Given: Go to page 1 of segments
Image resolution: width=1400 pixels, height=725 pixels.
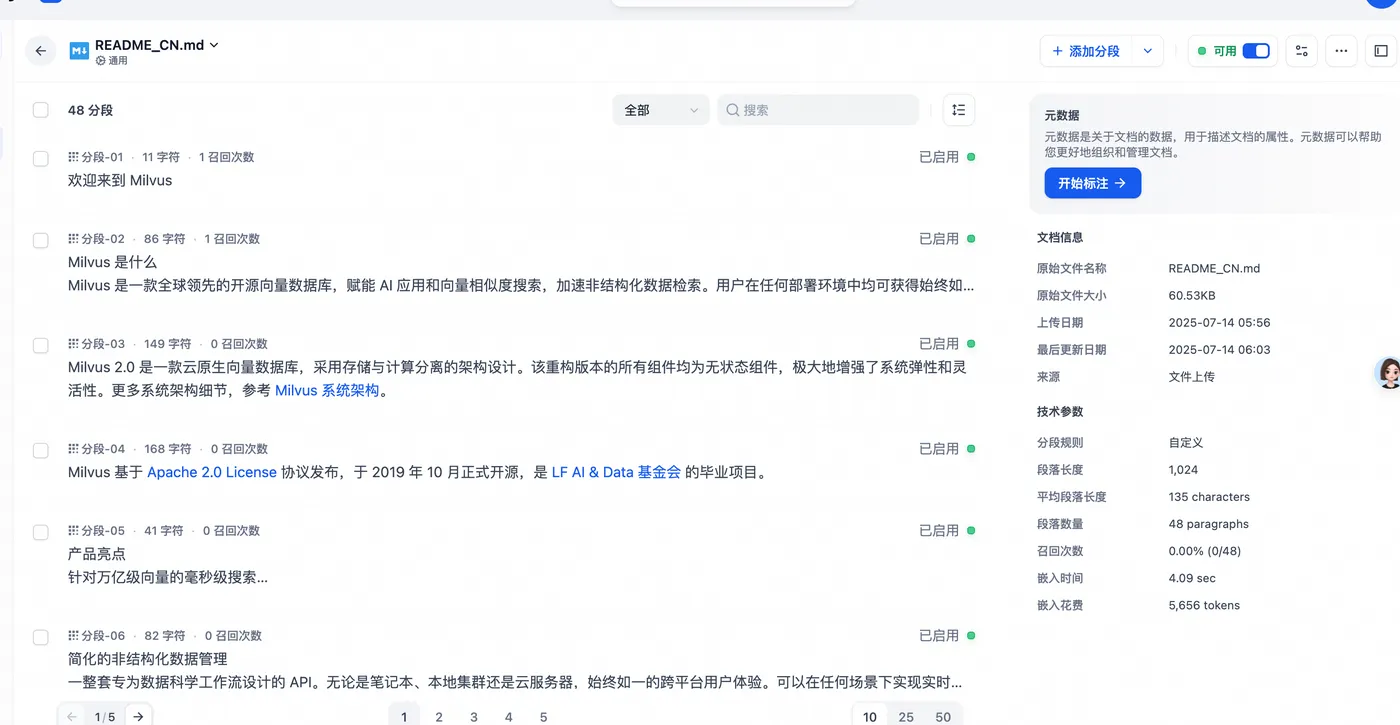Looking at the screenshot, I should coord(404,716).
